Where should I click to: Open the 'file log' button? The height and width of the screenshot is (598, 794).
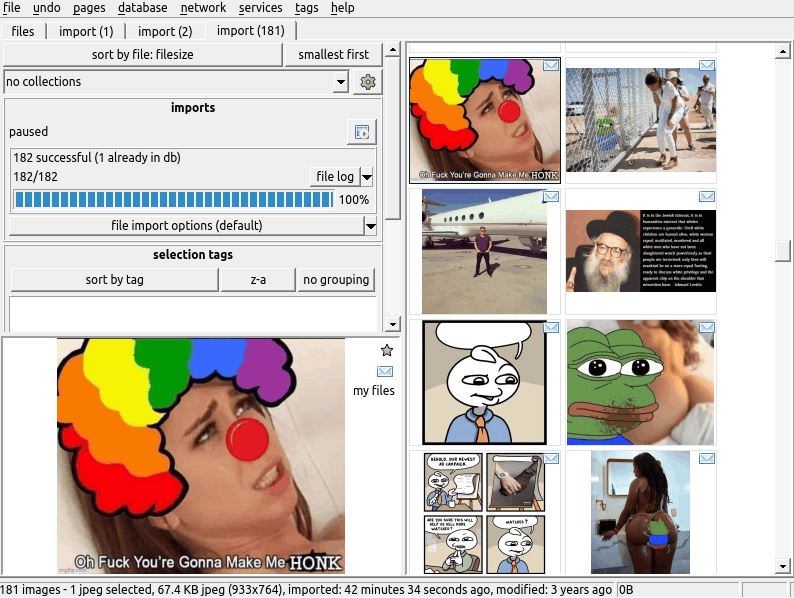click(335, 177)
